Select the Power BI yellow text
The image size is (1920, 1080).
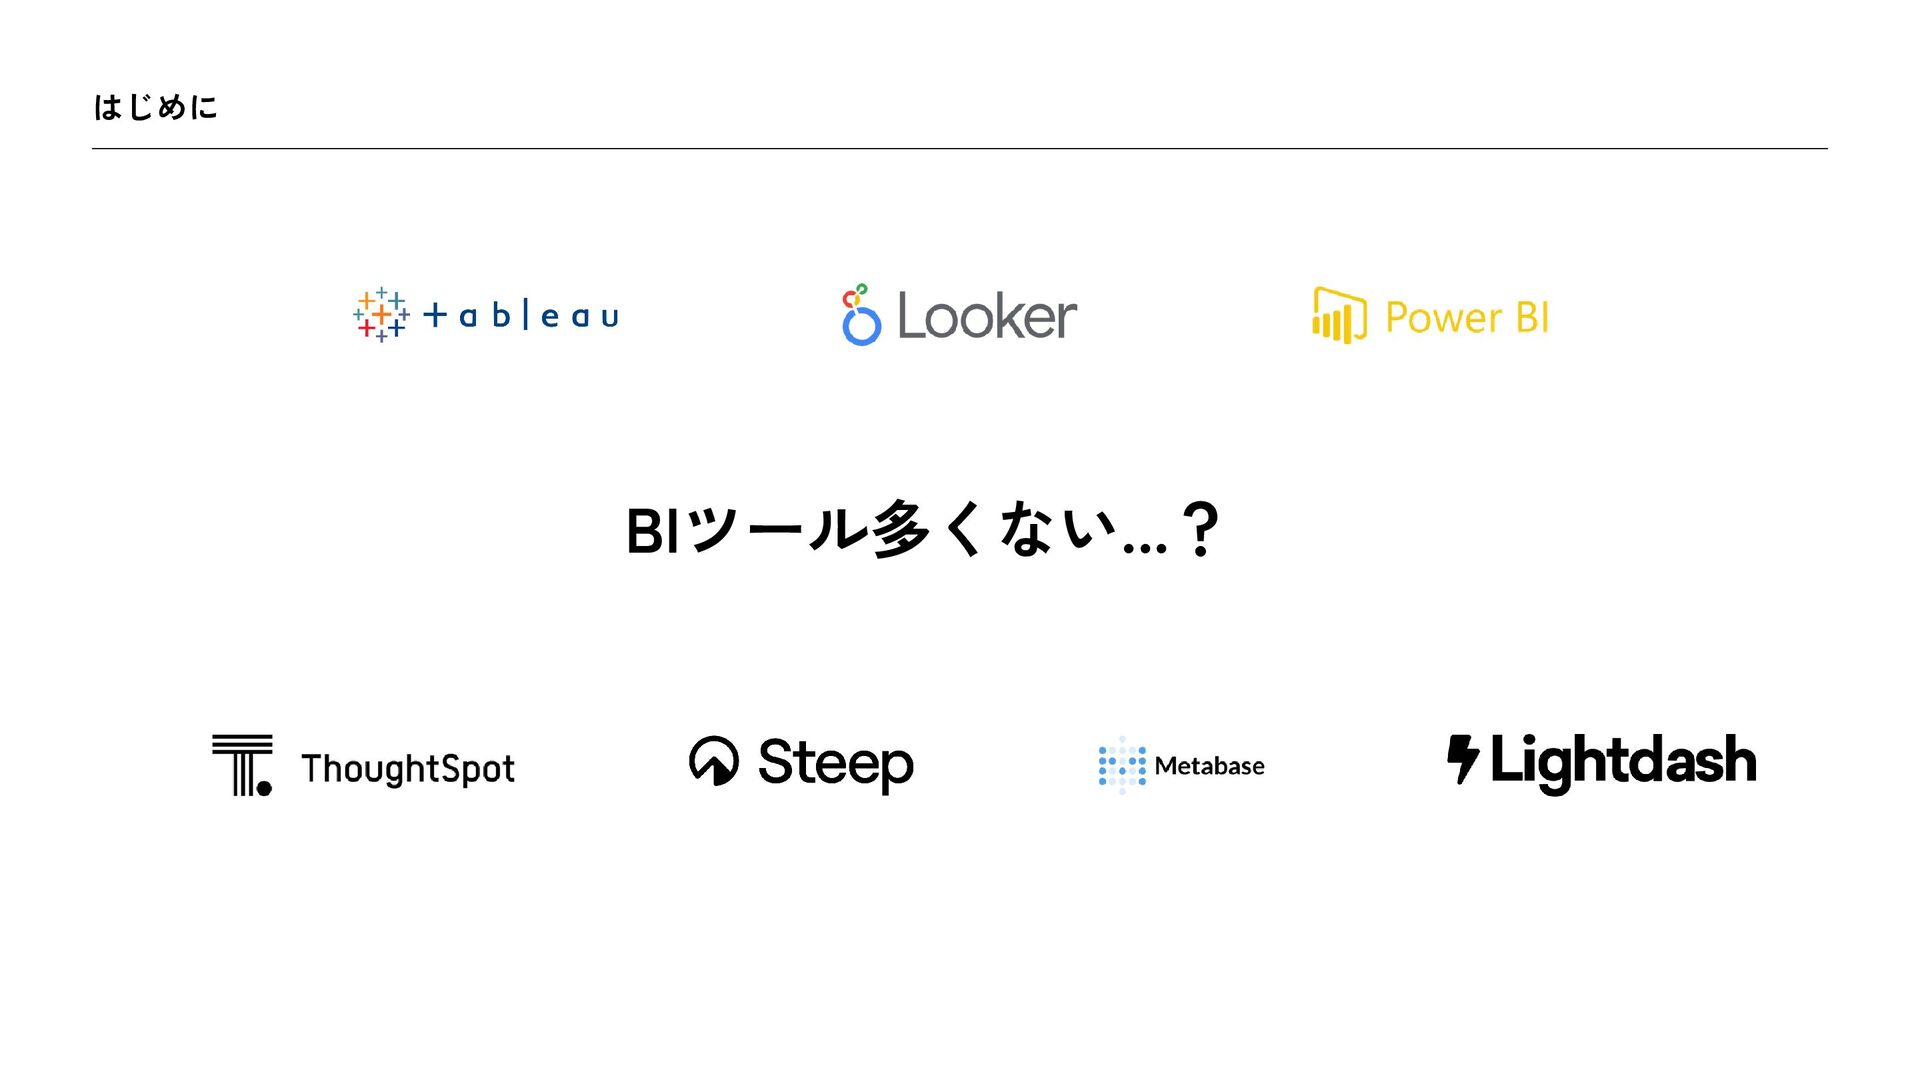coord(1467,318)
